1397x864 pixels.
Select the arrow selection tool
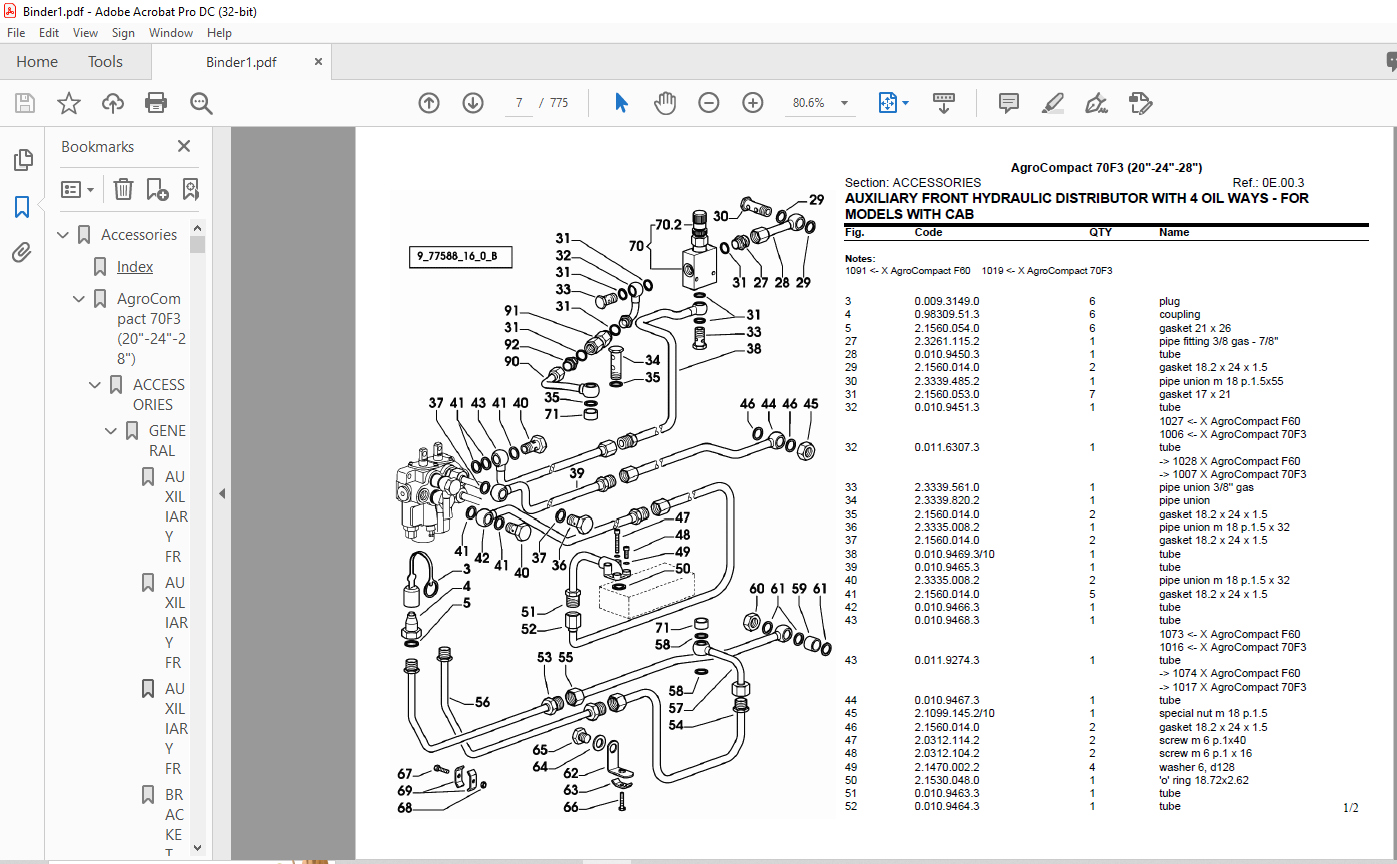[x=621, y=103]
